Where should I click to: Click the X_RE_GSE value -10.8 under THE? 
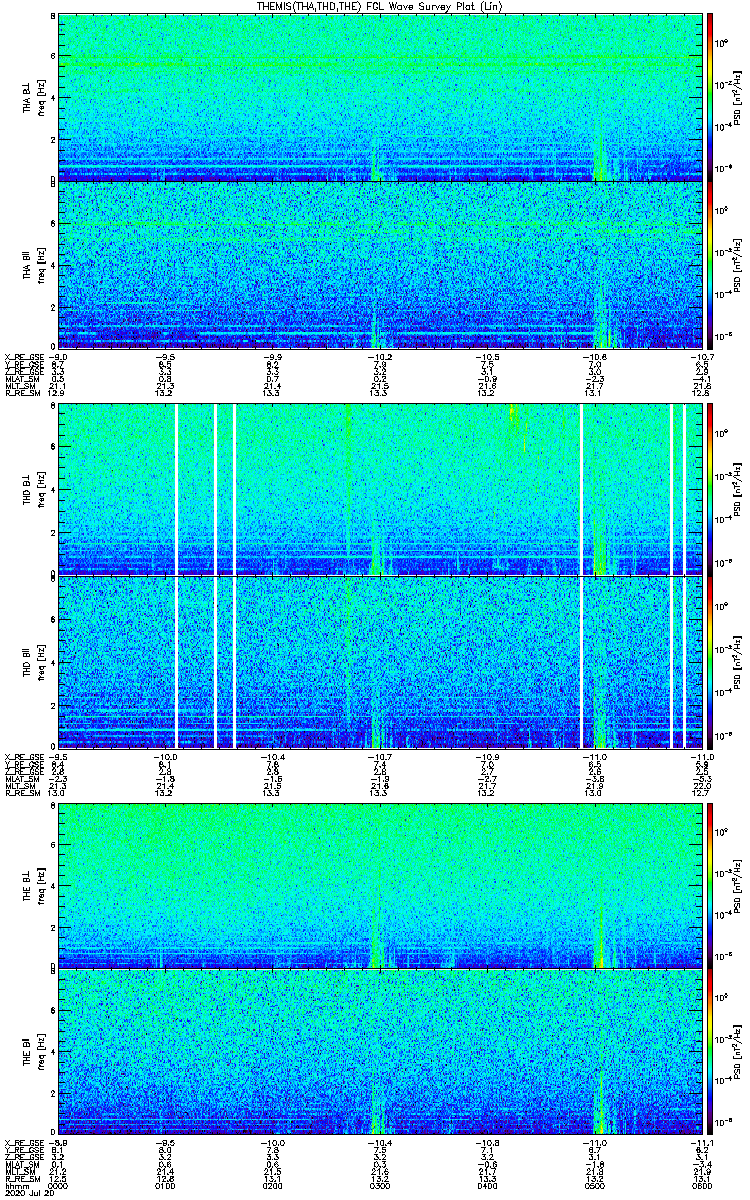coord(488,1143)
